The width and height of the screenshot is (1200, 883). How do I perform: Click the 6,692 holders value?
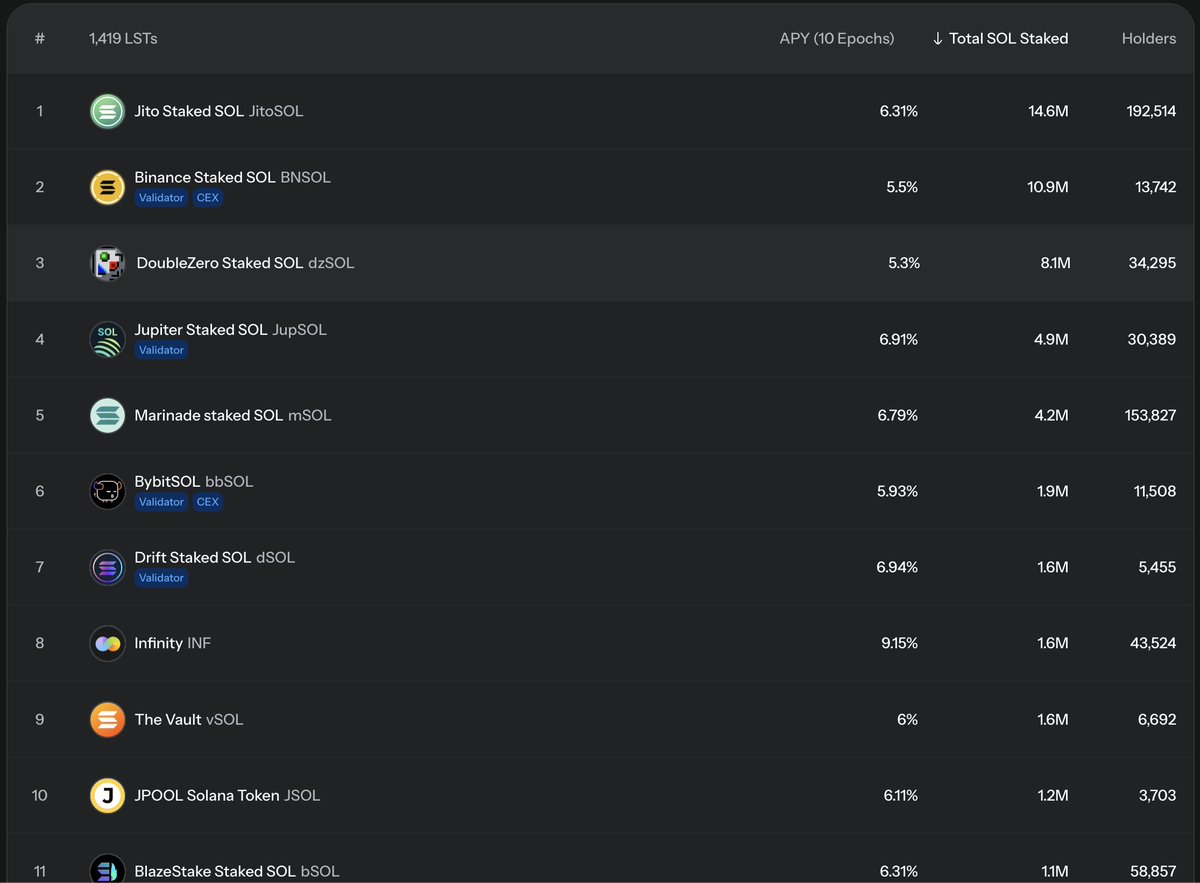pos(1157,719)
